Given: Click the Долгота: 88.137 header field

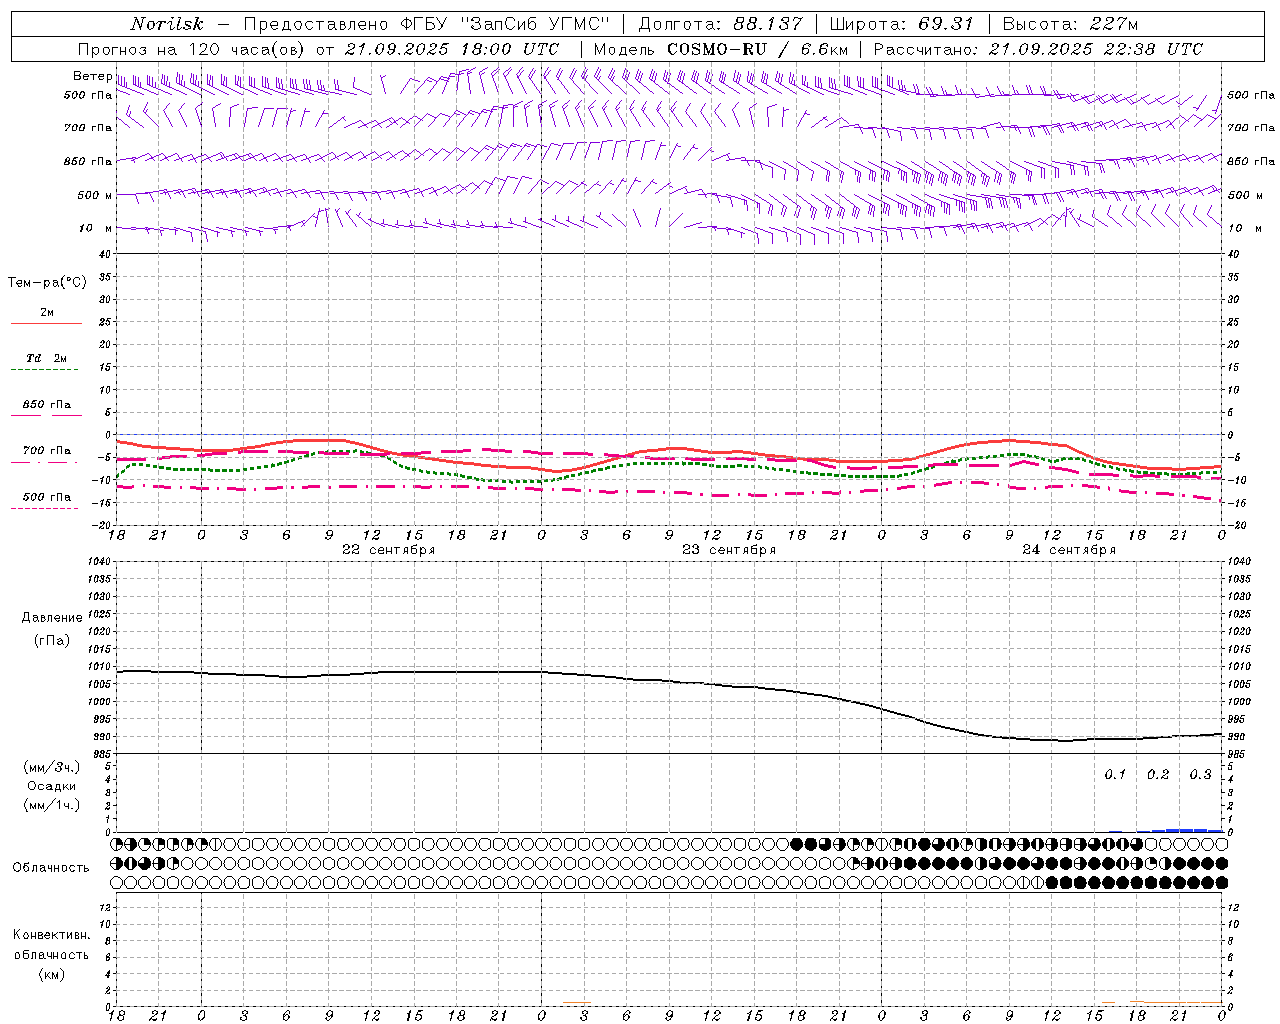Looking at the screenshot, I should coord(720,24).
